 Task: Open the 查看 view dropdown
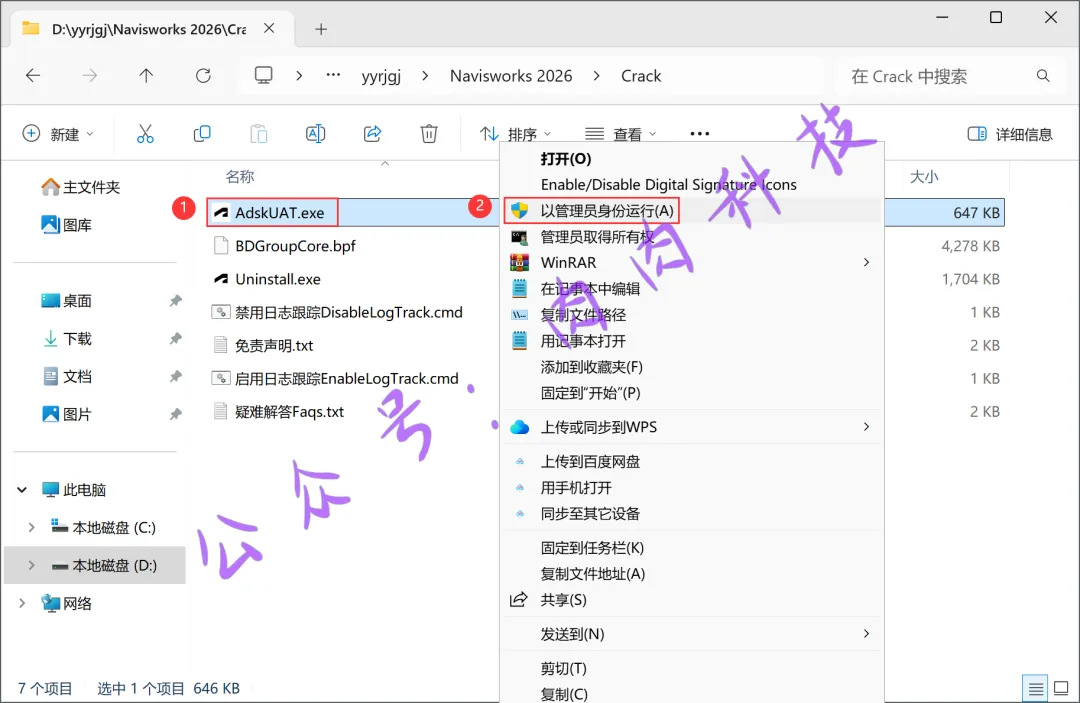(620, 134)
